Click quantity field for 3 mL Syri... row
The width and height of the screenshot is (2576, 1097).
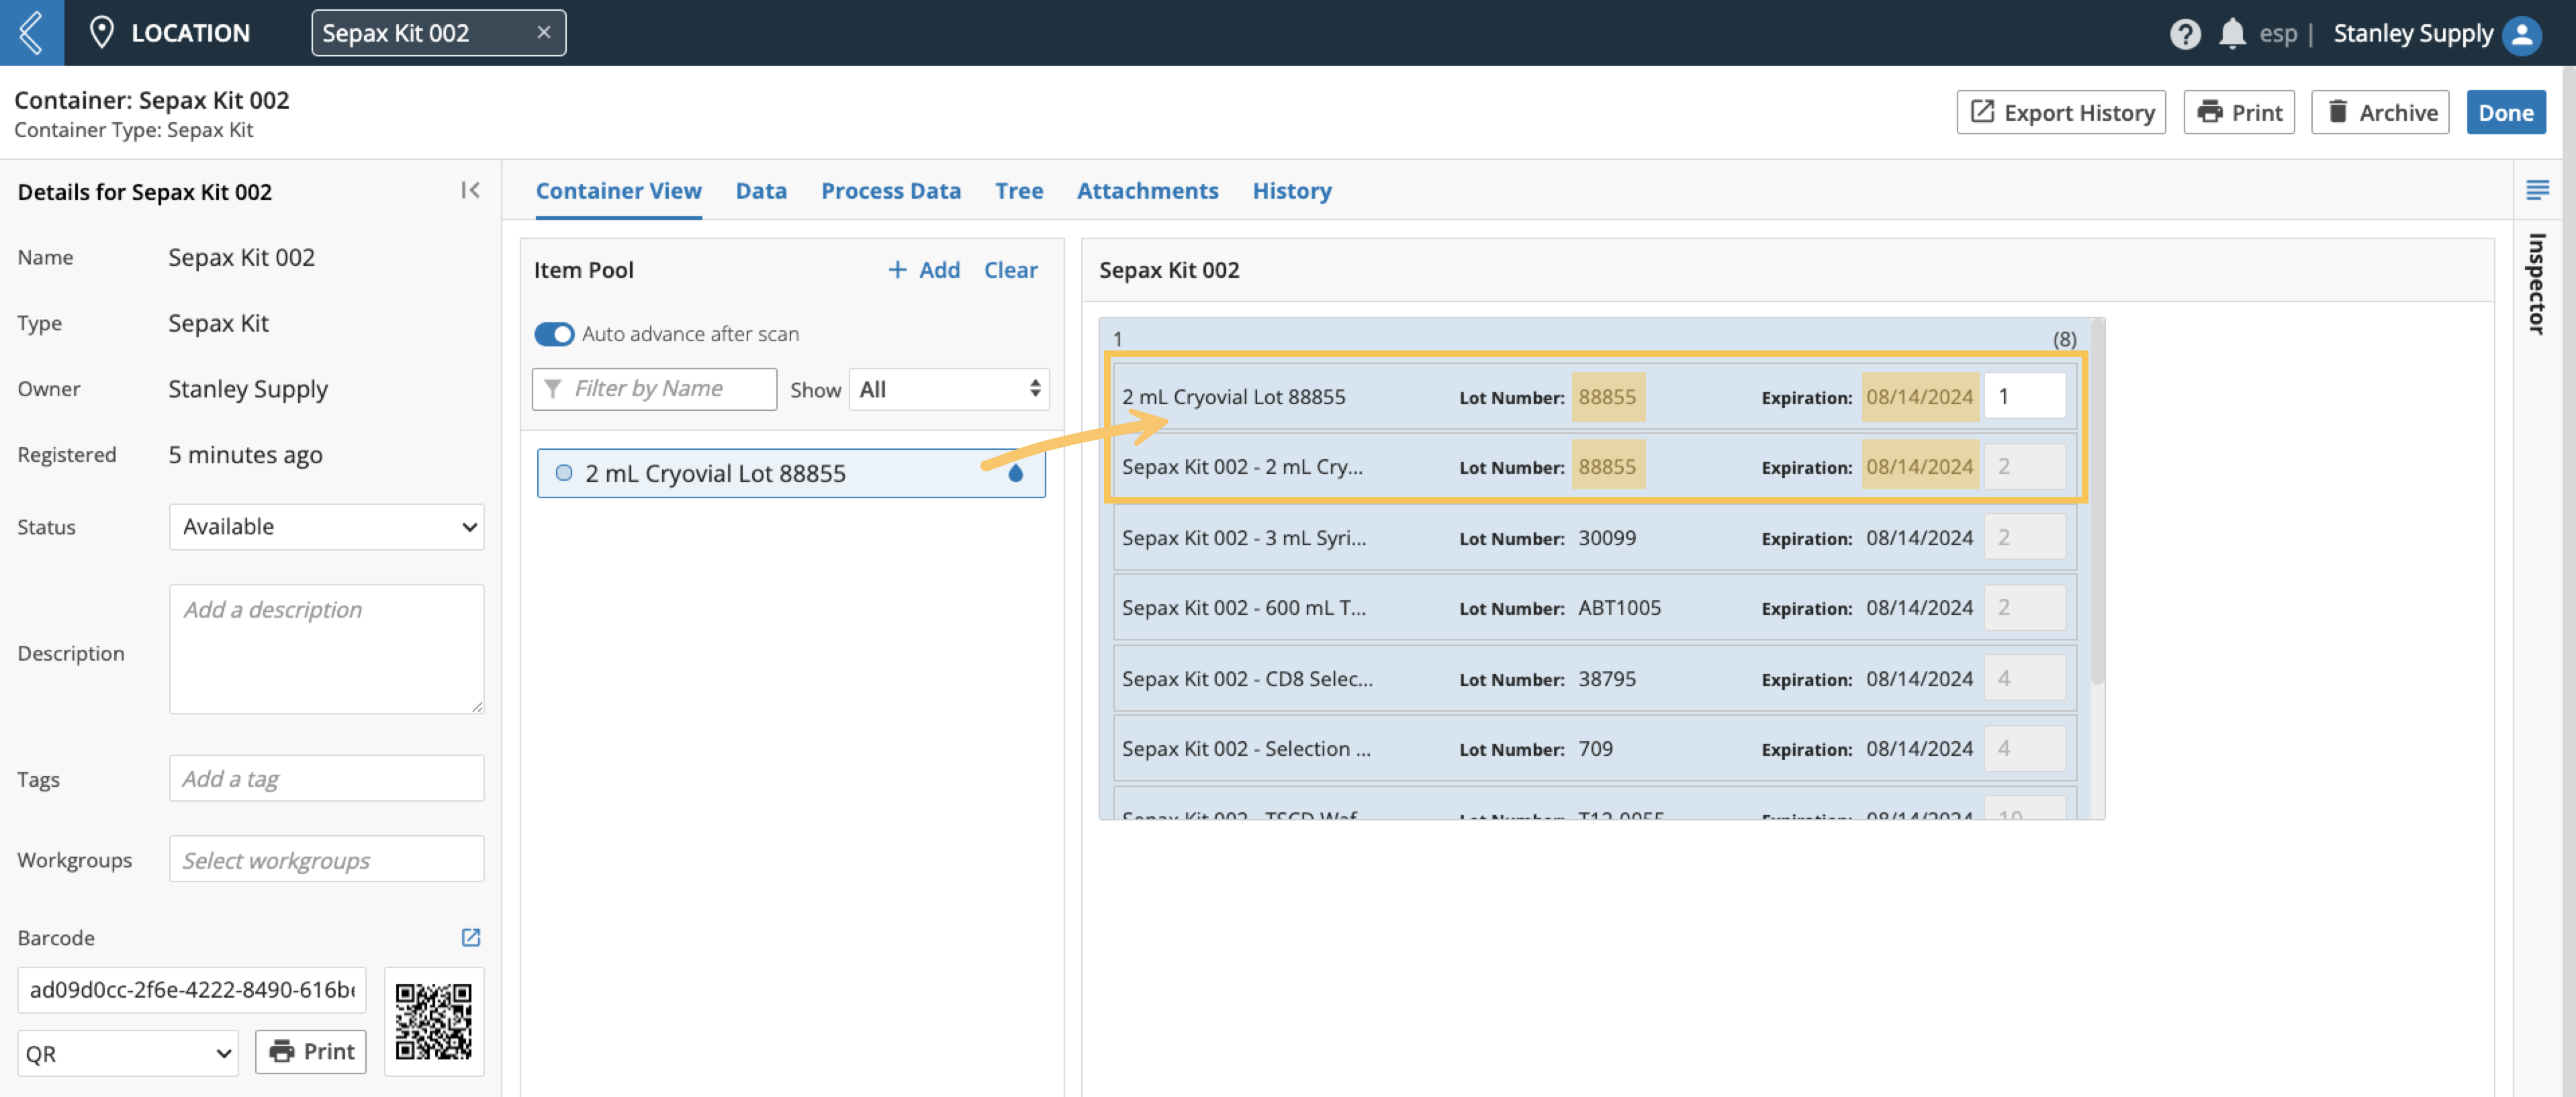(x=2024, y=538)
